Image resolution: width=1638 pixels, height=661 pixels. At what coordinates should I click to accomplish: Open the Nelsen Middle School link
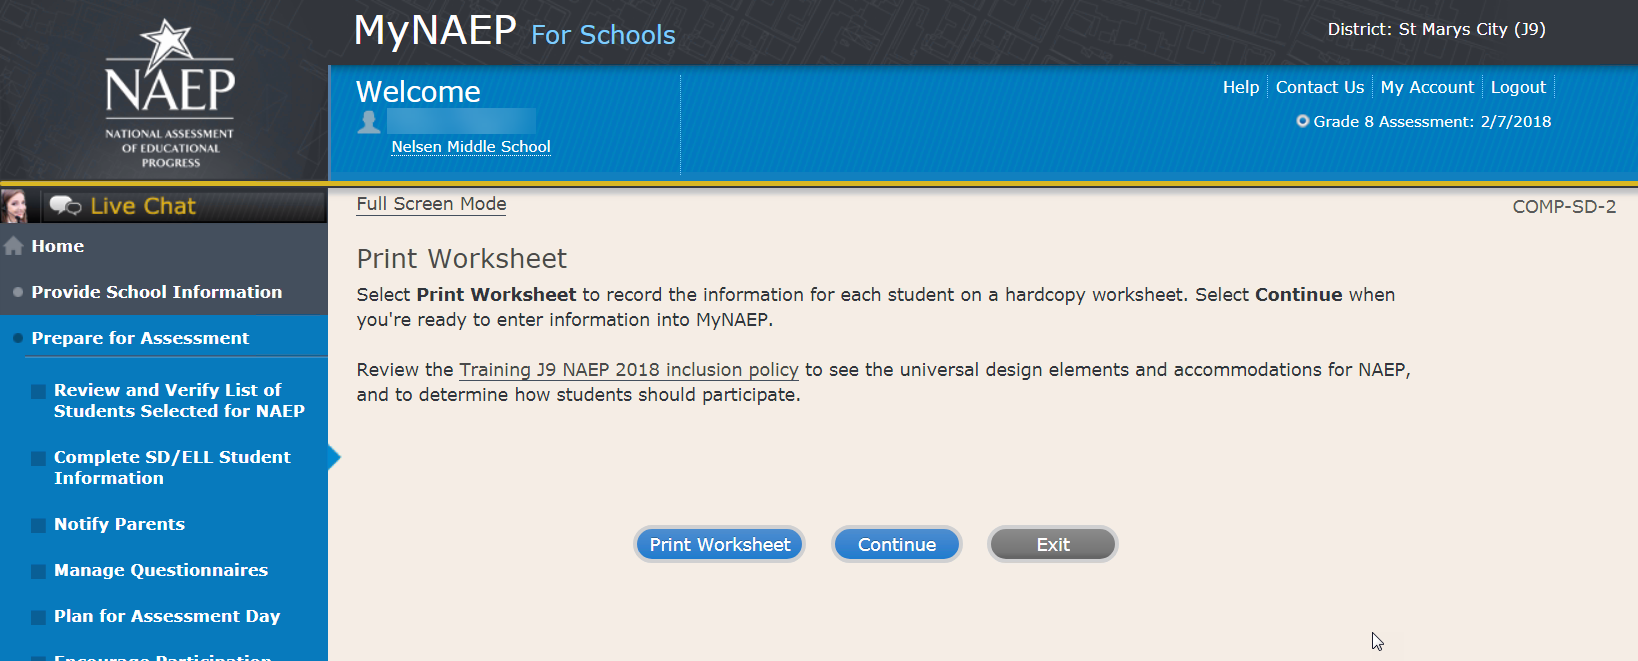[471, 147]
